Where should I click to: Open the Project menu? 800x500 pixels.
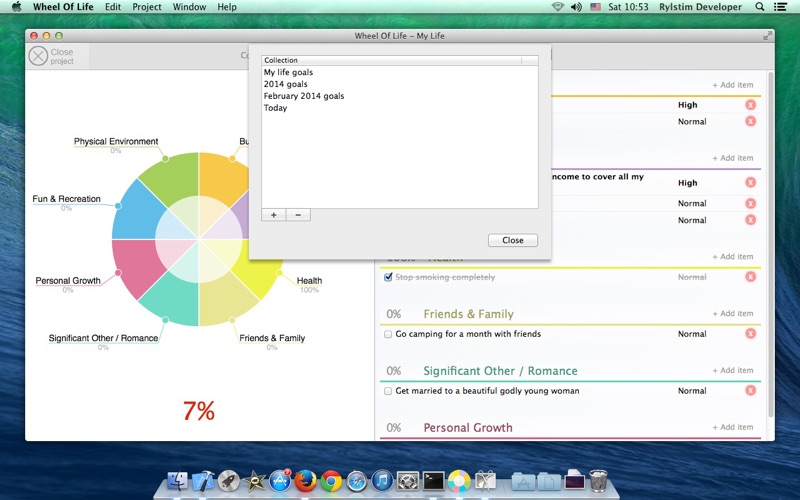click(147, 7)
